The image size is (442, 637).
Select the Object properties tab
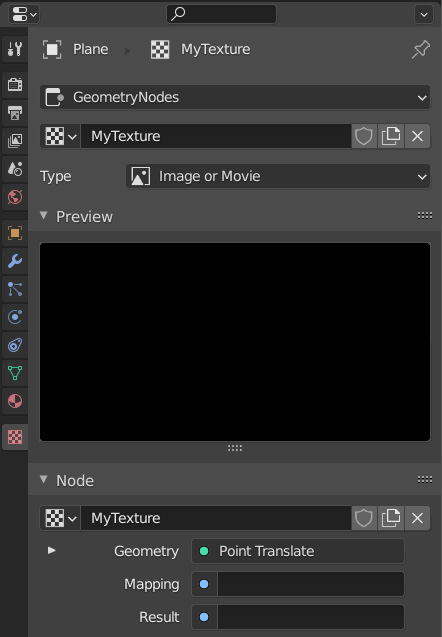(15, 233)
